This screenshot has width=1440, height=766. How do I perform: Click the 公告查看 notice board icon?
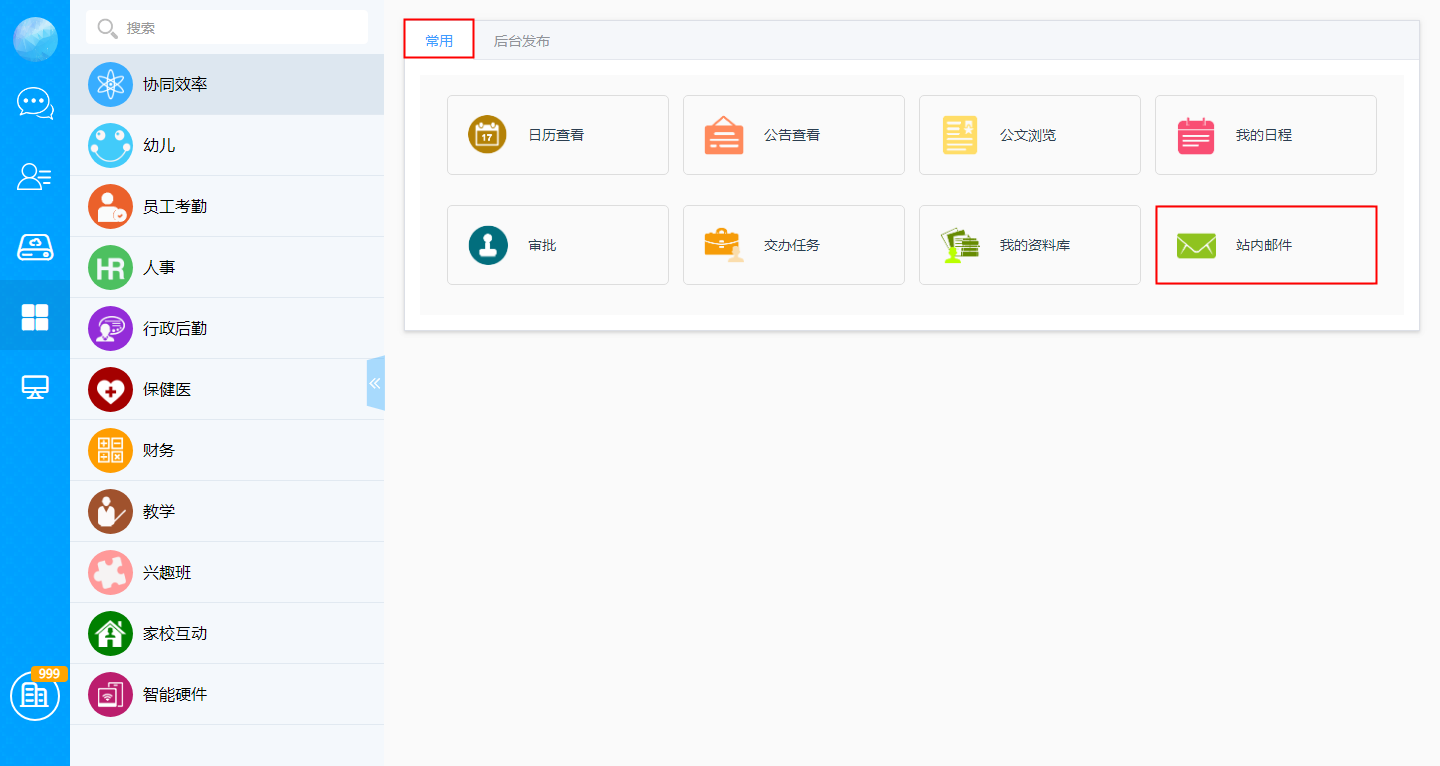pyautogui.click(x=724, y=135)
